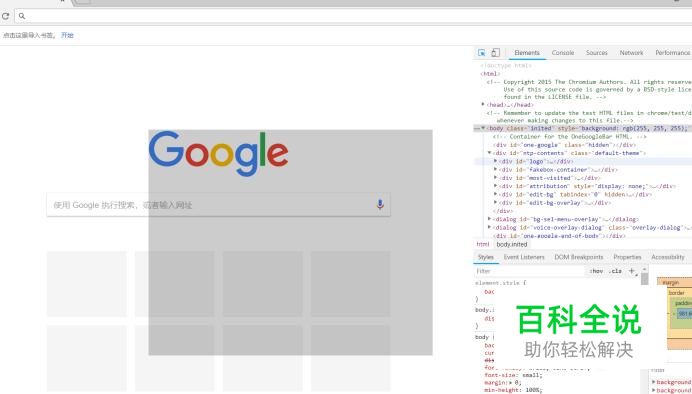
Task: Select the one-google div line in DOM tree
Action: [x=565, y=145]
